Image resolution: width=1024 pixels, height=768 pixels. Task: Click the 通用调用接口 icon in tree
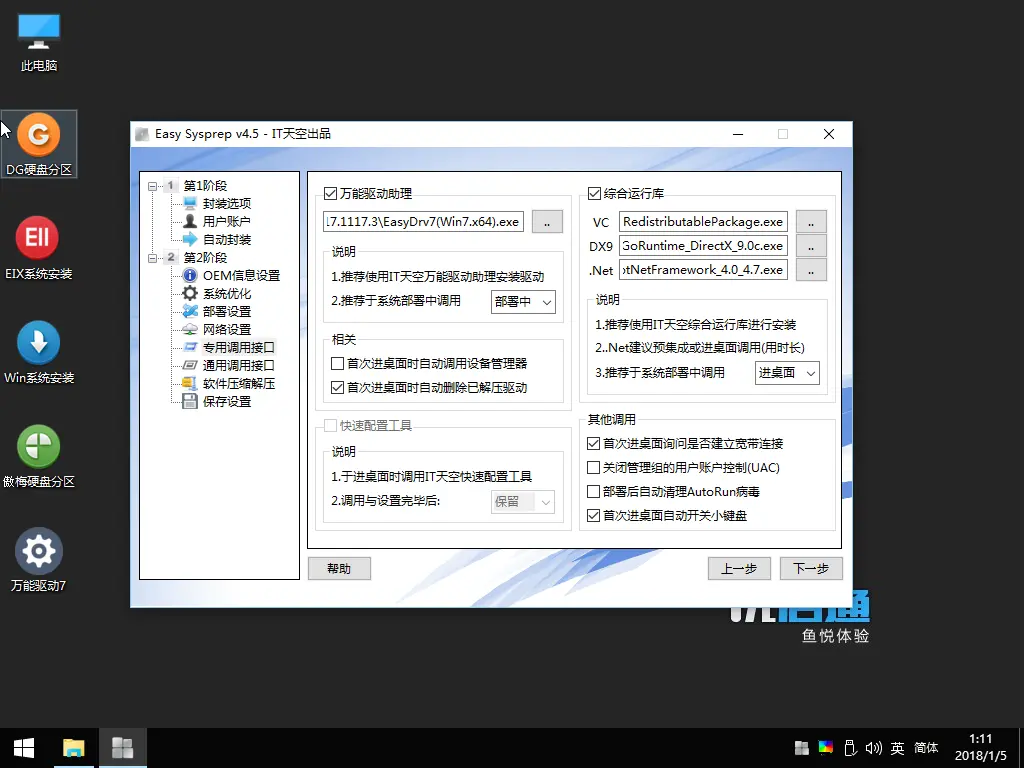click(x=189, y=365)
